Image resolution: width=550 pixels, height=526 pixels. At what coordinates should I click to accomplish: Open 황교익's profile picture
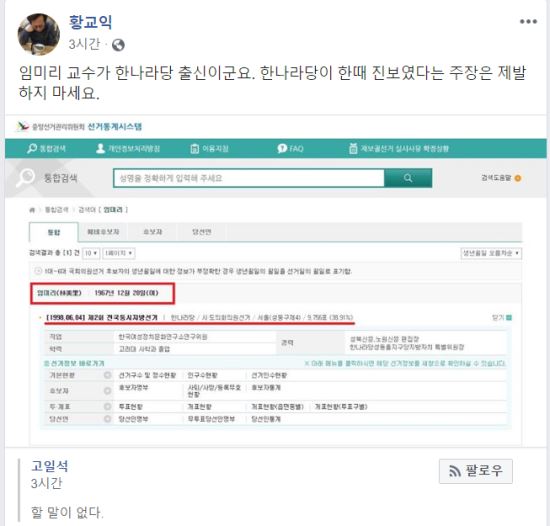click(x=39, y=34)
